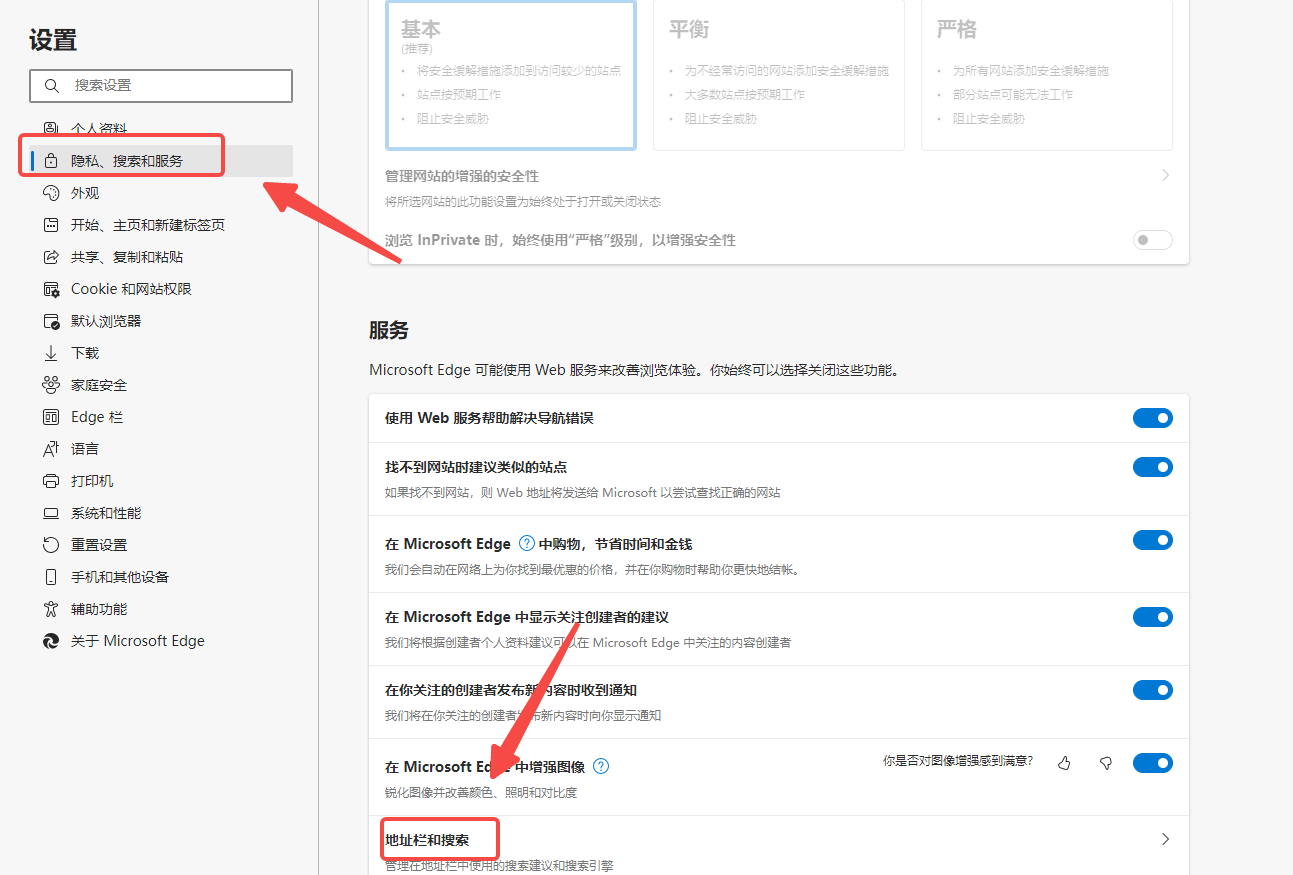Click the share icon beside 共享、复制和粘贴
1293x875 pixels.
coord(51,257)
